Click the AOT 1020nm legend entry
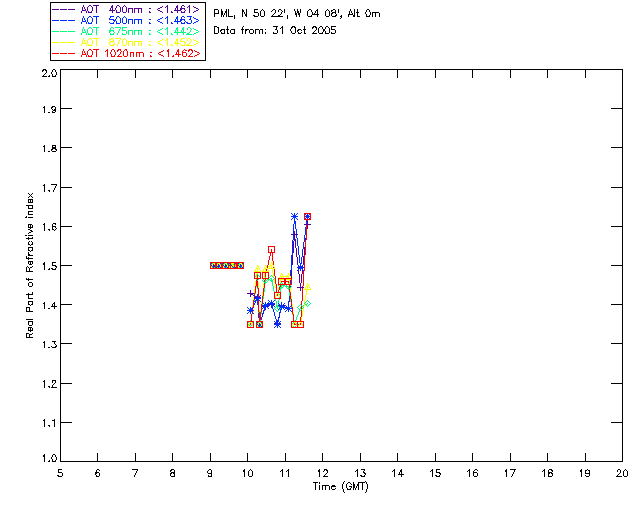 pyautogui.click(x=126, y=53)
